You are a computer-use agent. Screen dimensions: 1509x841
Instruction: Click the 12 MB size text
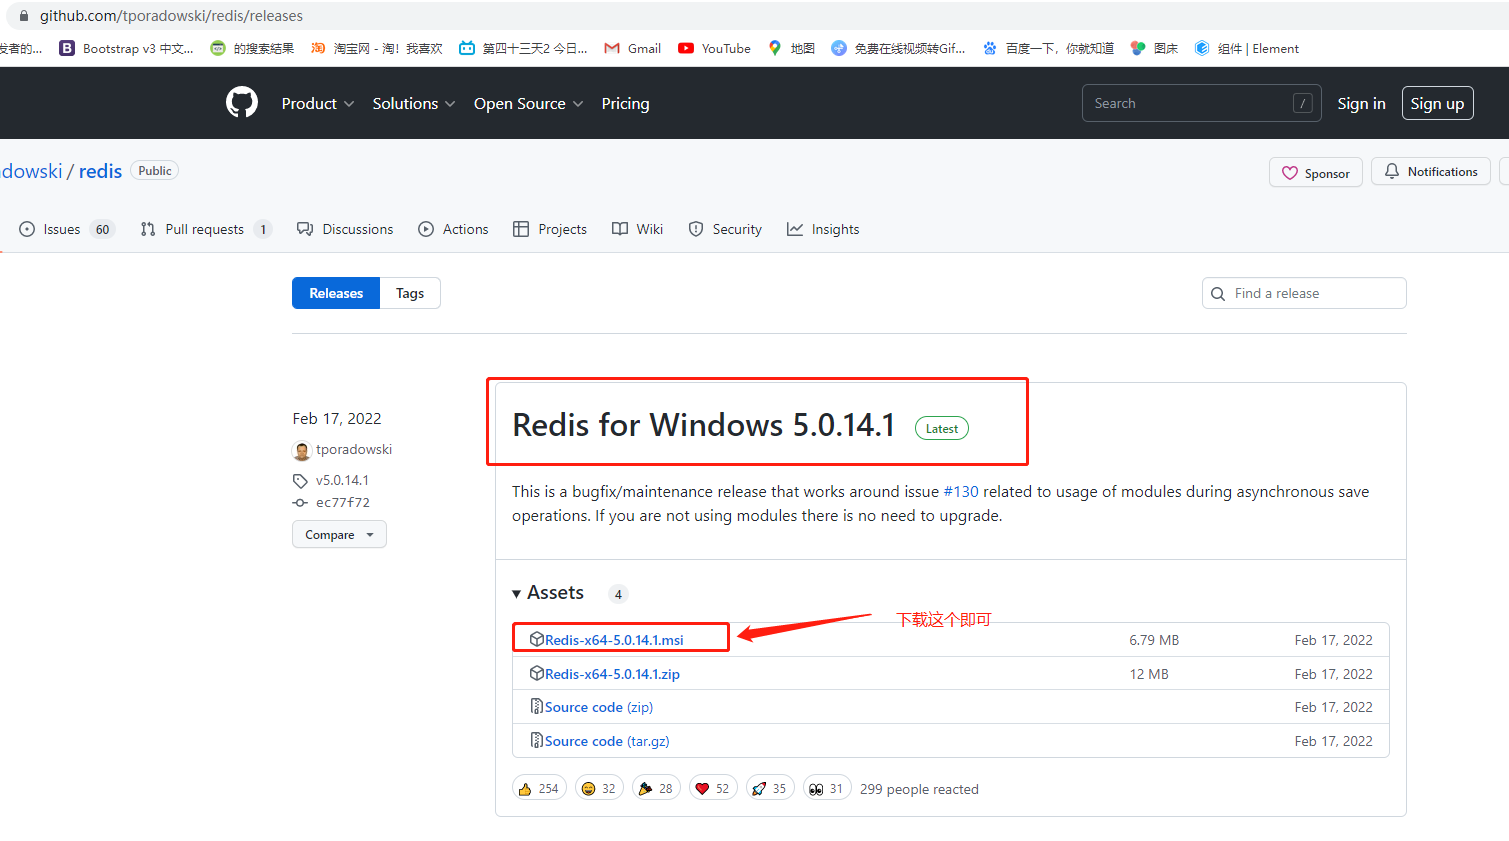(1149, 674)
